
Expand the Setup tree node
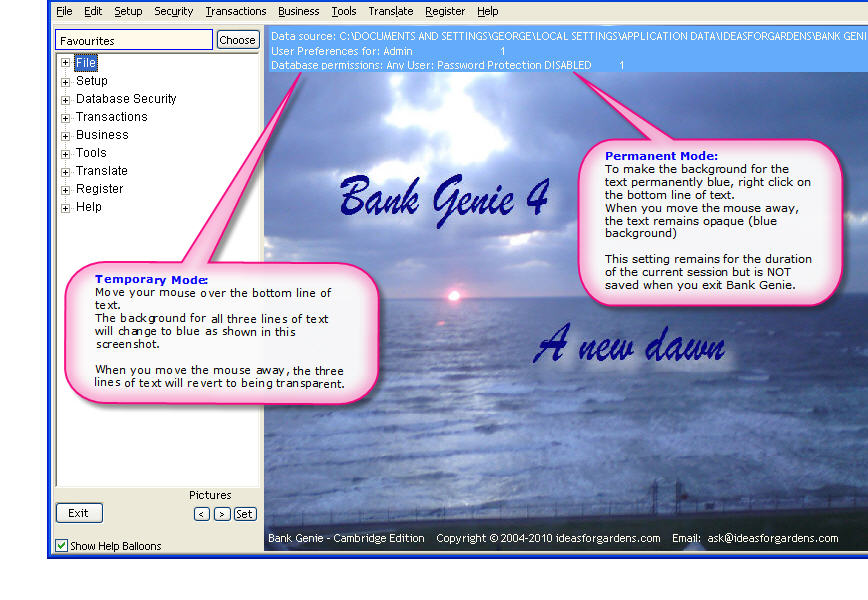(65, 82)
